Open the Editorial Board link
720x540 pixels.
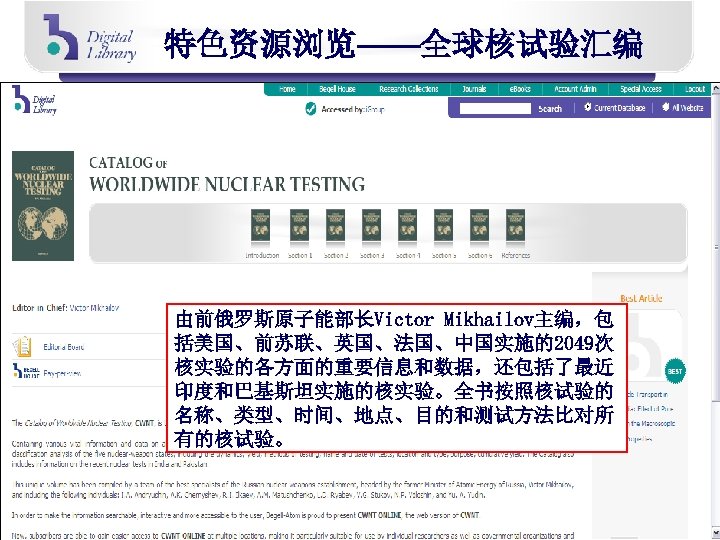click(63, 347)
